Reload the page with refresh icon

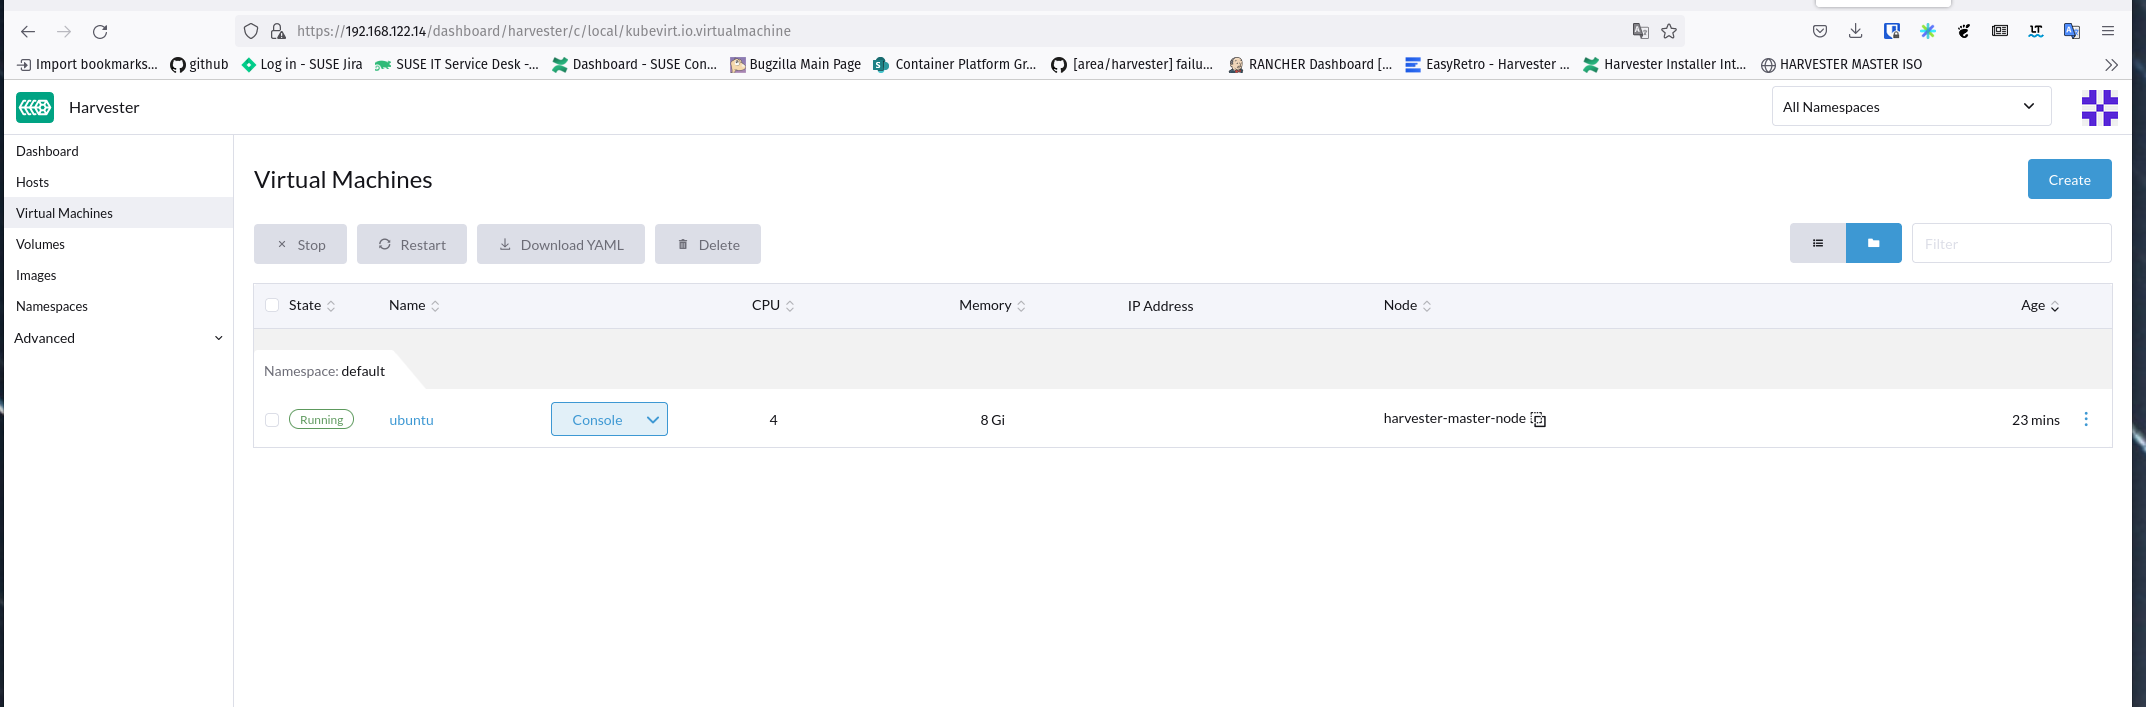point(100,32)
